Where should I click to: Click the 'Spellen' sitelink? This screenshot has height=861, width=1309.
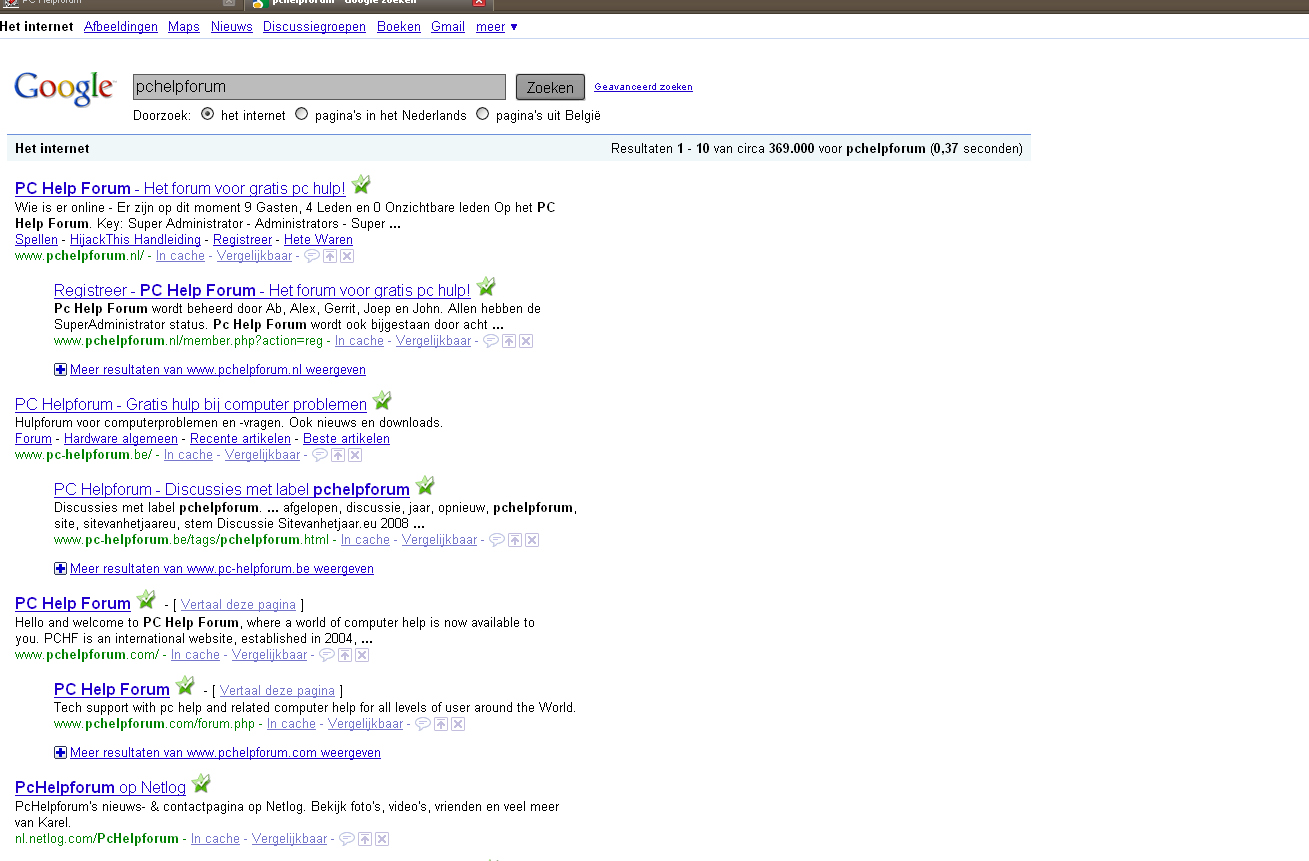pos(36,240)
